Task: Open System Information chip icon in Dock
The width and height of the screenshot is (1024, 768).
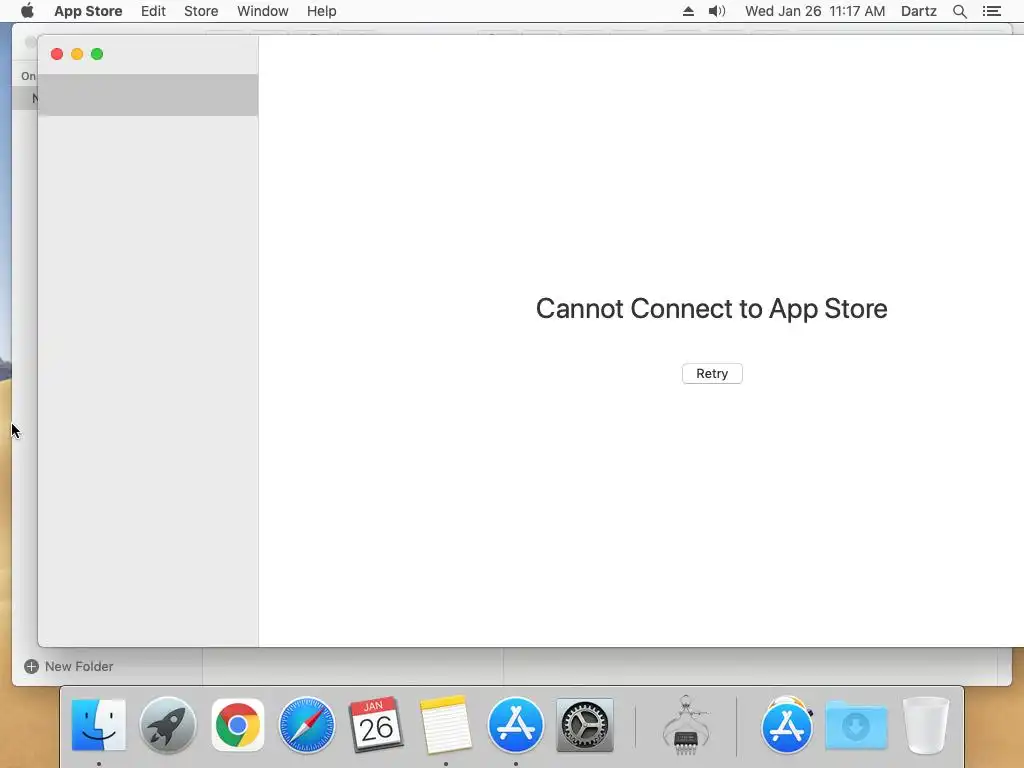Action: pyautogui.click(x=685, y=725)
